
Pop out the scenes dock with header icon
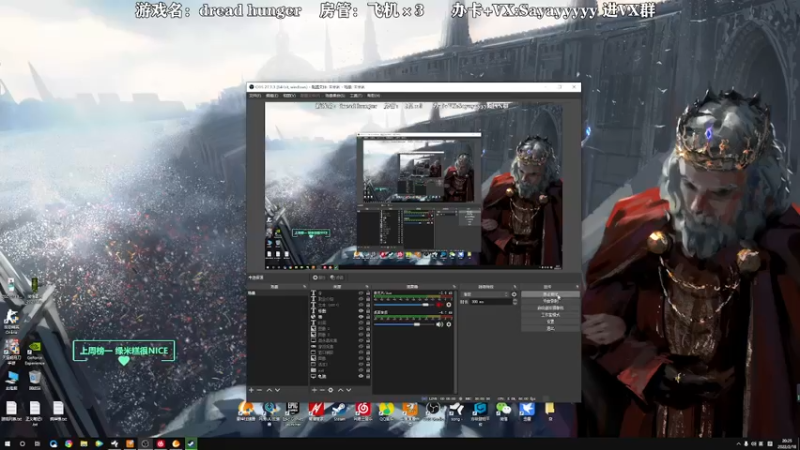pos(305,287)
